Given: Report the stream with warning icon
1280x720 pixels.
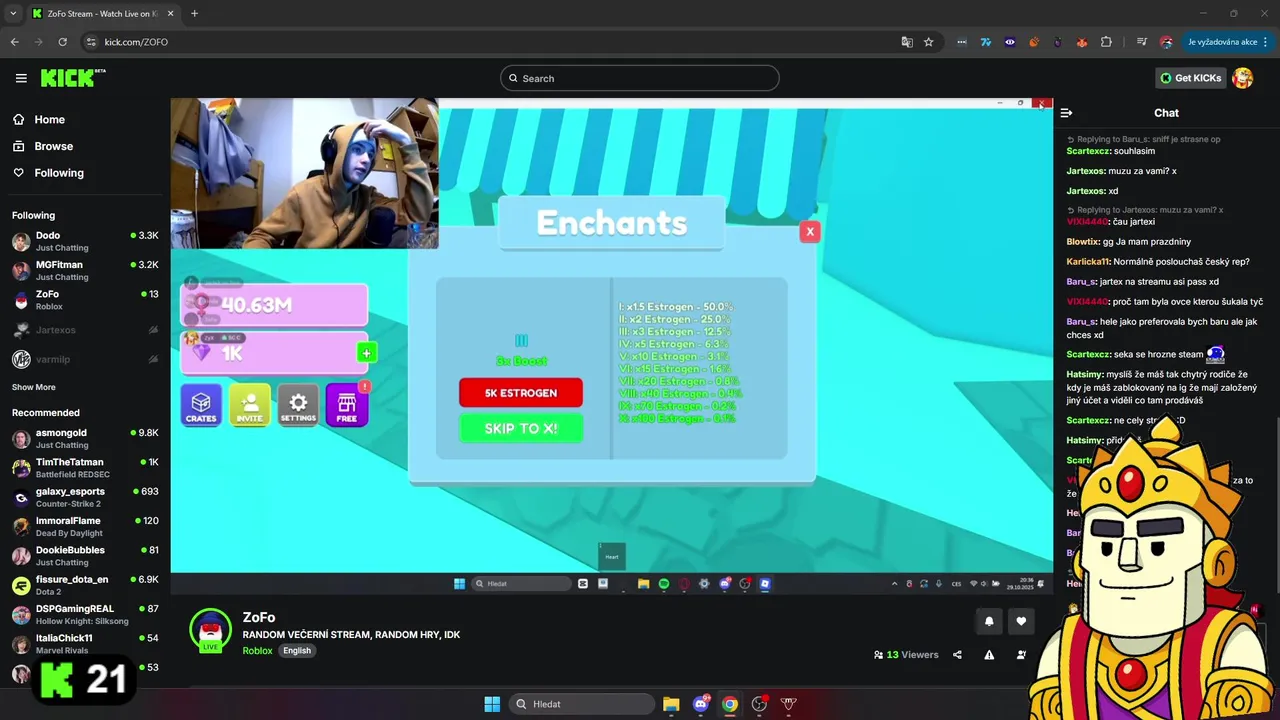Looking at the screenshot, I should click(x=989, y=655).
